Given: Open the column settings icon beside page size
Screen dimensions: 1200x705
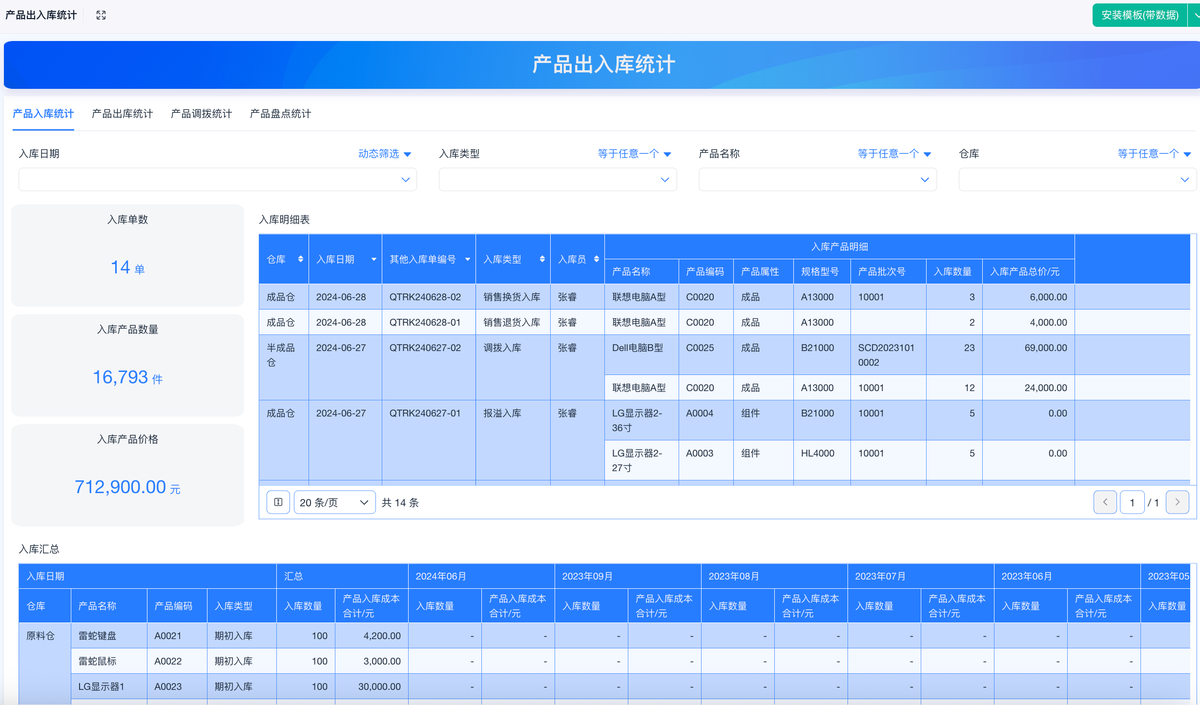Looking at the screenshot, I should (278, 502).
